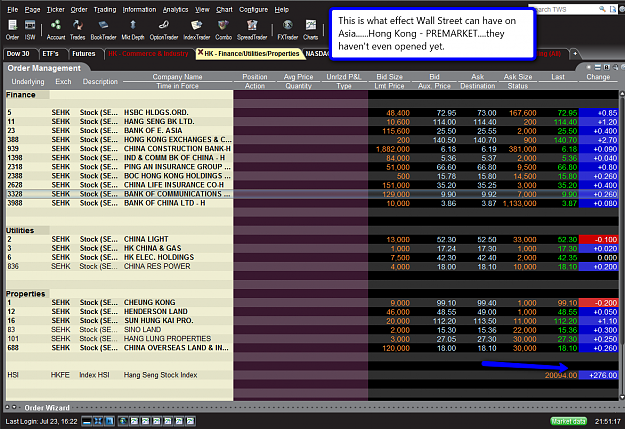Click the Last Login status text
Image resolution: width=625 pixels, height=429 pixels.
(41, 421)
